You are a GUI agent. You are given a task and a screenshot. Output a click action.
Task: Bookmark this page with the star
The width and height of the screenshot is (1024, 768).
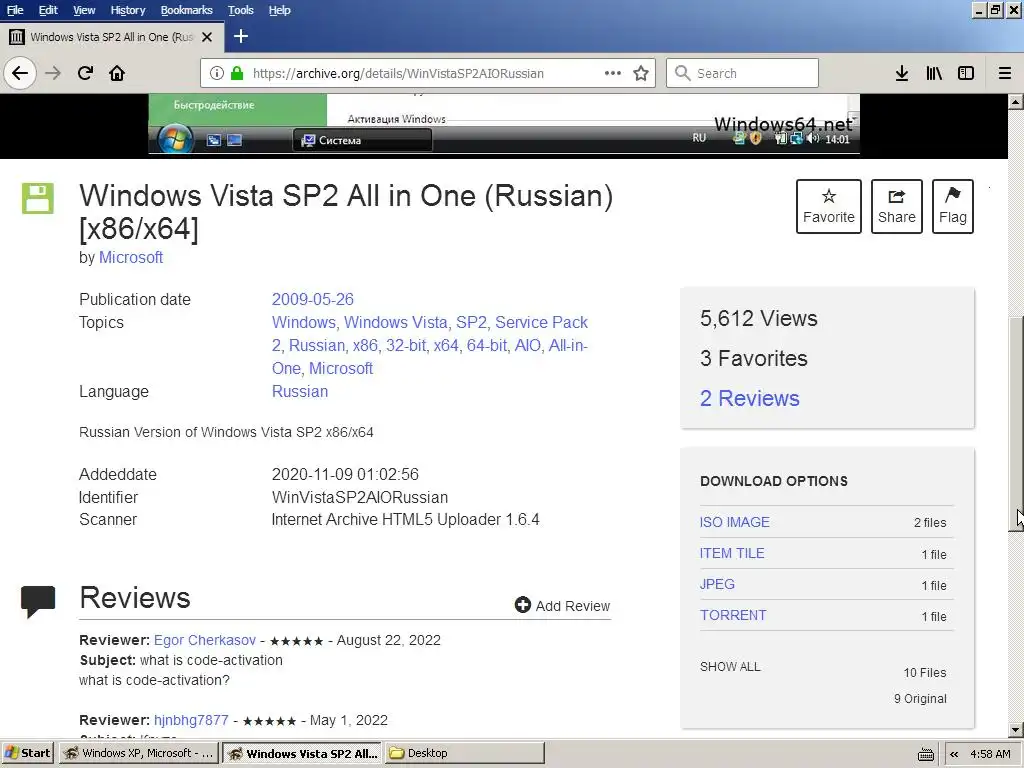click(x=641, y=73)
